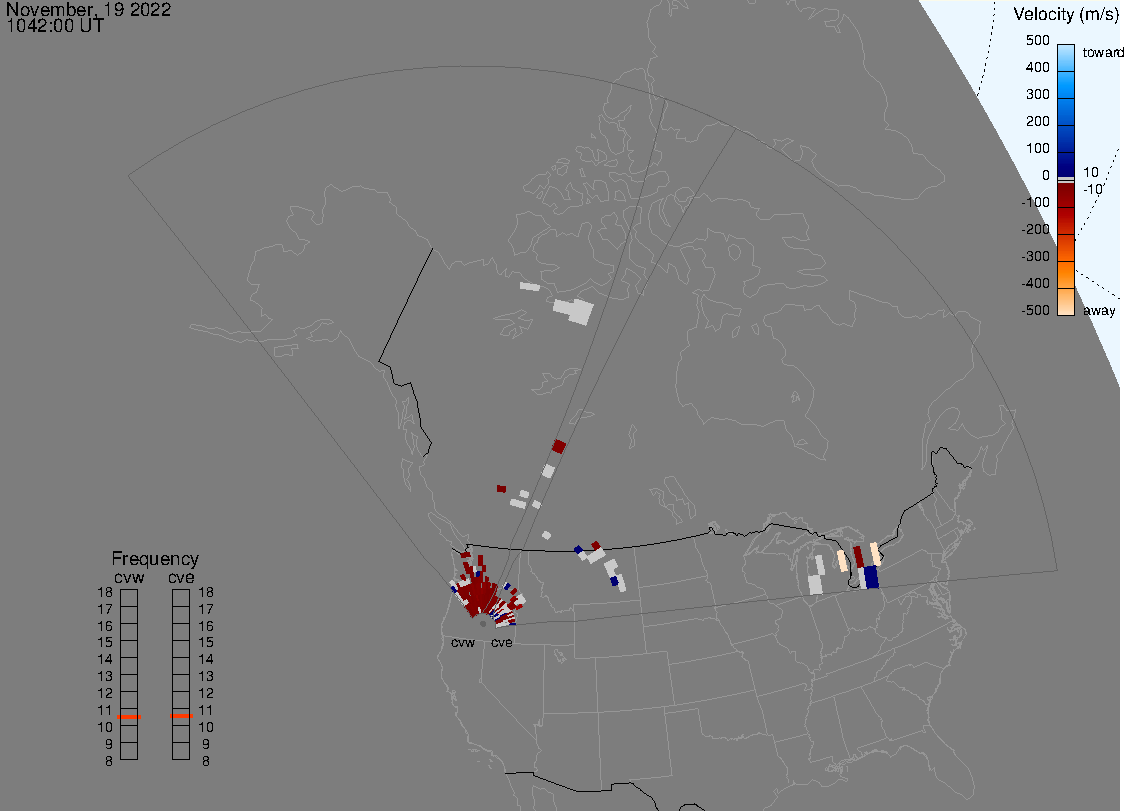The height and width of the screenshot is (811, 1124).
Task: Select the orange swatch between -300 and -400
Action: click(x=1066, y=275)
